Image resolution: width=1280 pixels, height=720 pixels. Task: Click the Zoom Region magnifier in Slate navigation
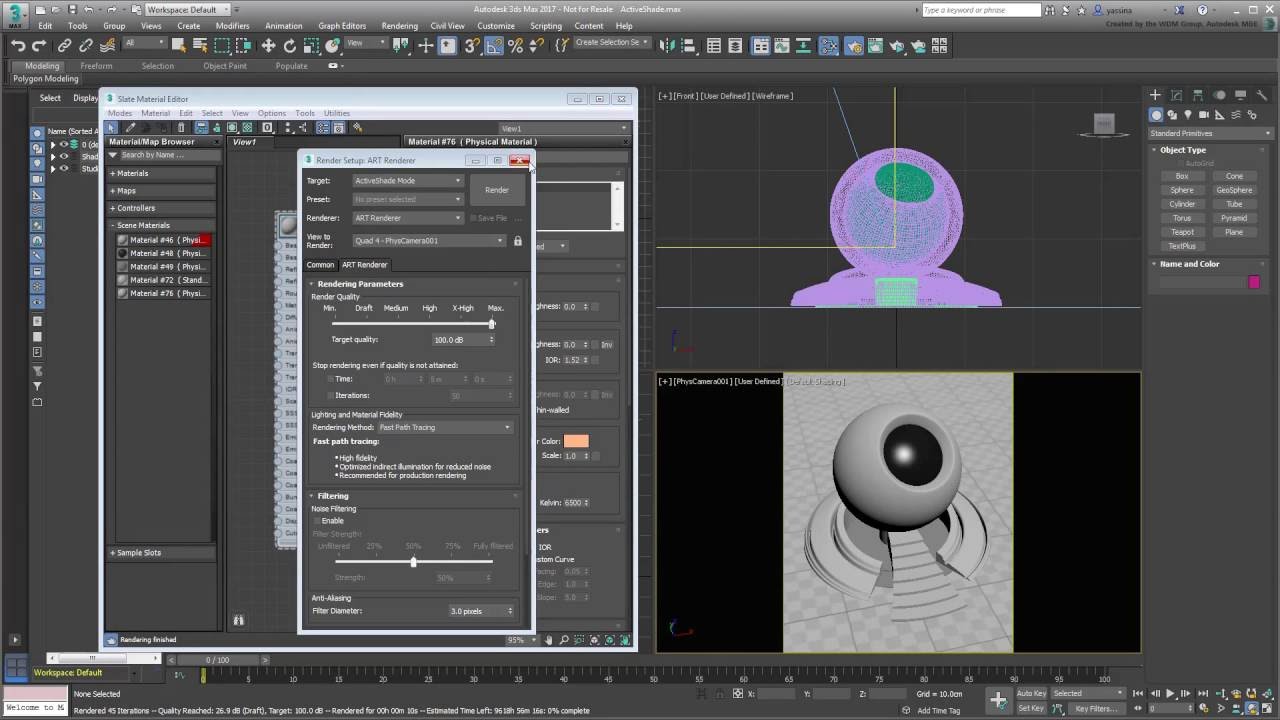tap(580, 640)
